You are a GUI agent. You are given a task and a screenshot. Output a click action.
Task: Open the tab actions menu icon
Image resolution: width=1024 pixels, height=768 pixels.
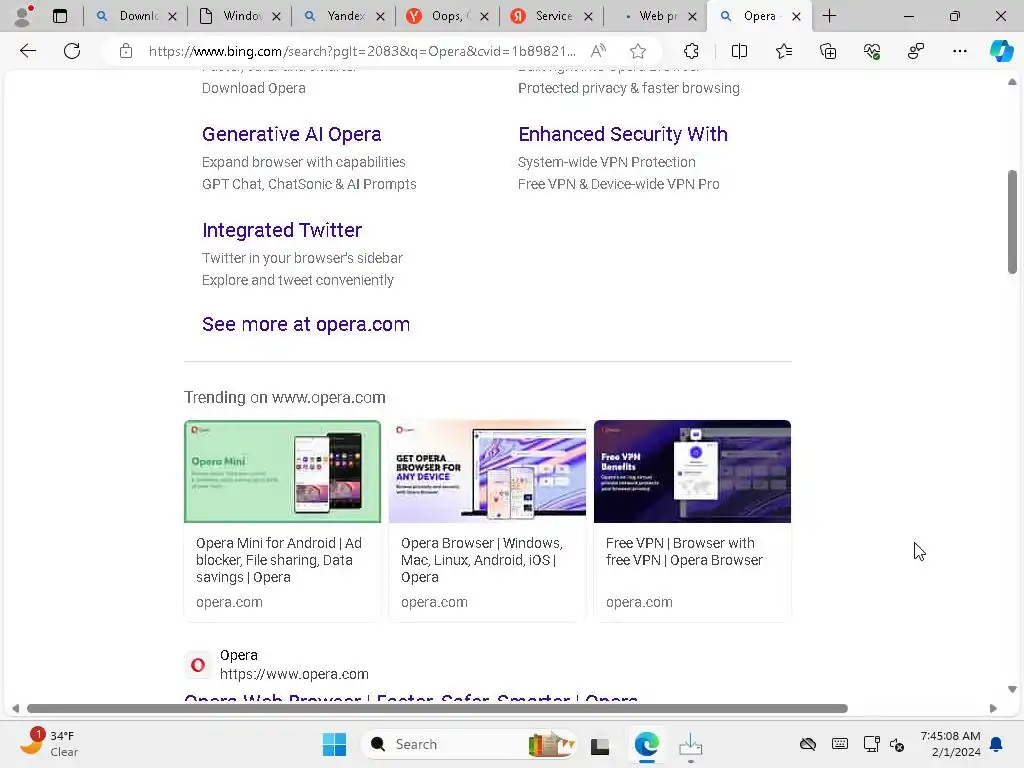[x=60, y=16]
